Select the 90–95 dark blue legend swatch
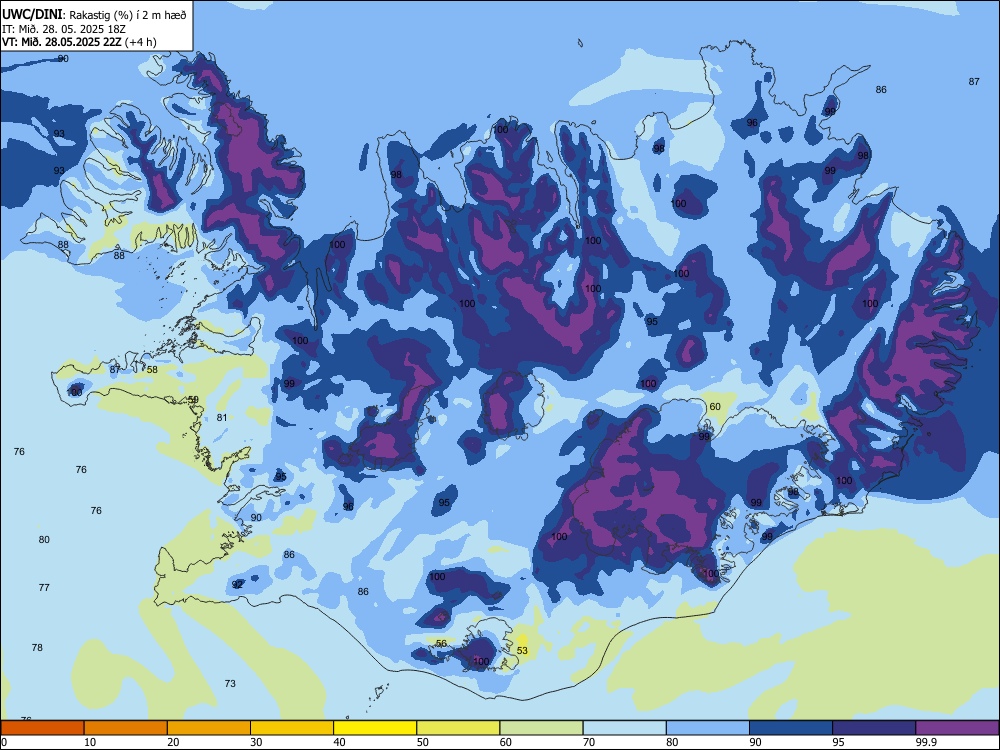1000x750 pixels. (791, 728)
